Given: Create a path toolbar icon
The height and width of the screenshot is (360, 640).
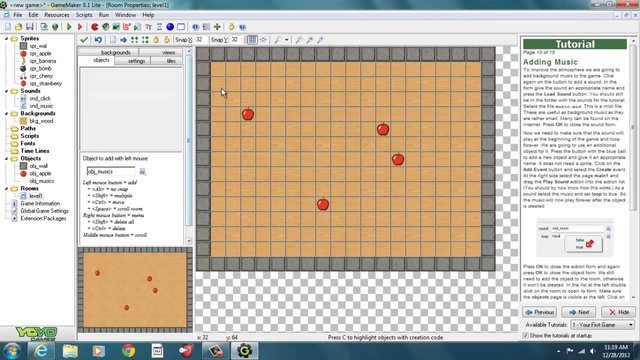Looking at the screenshot, I should [127, 27].
